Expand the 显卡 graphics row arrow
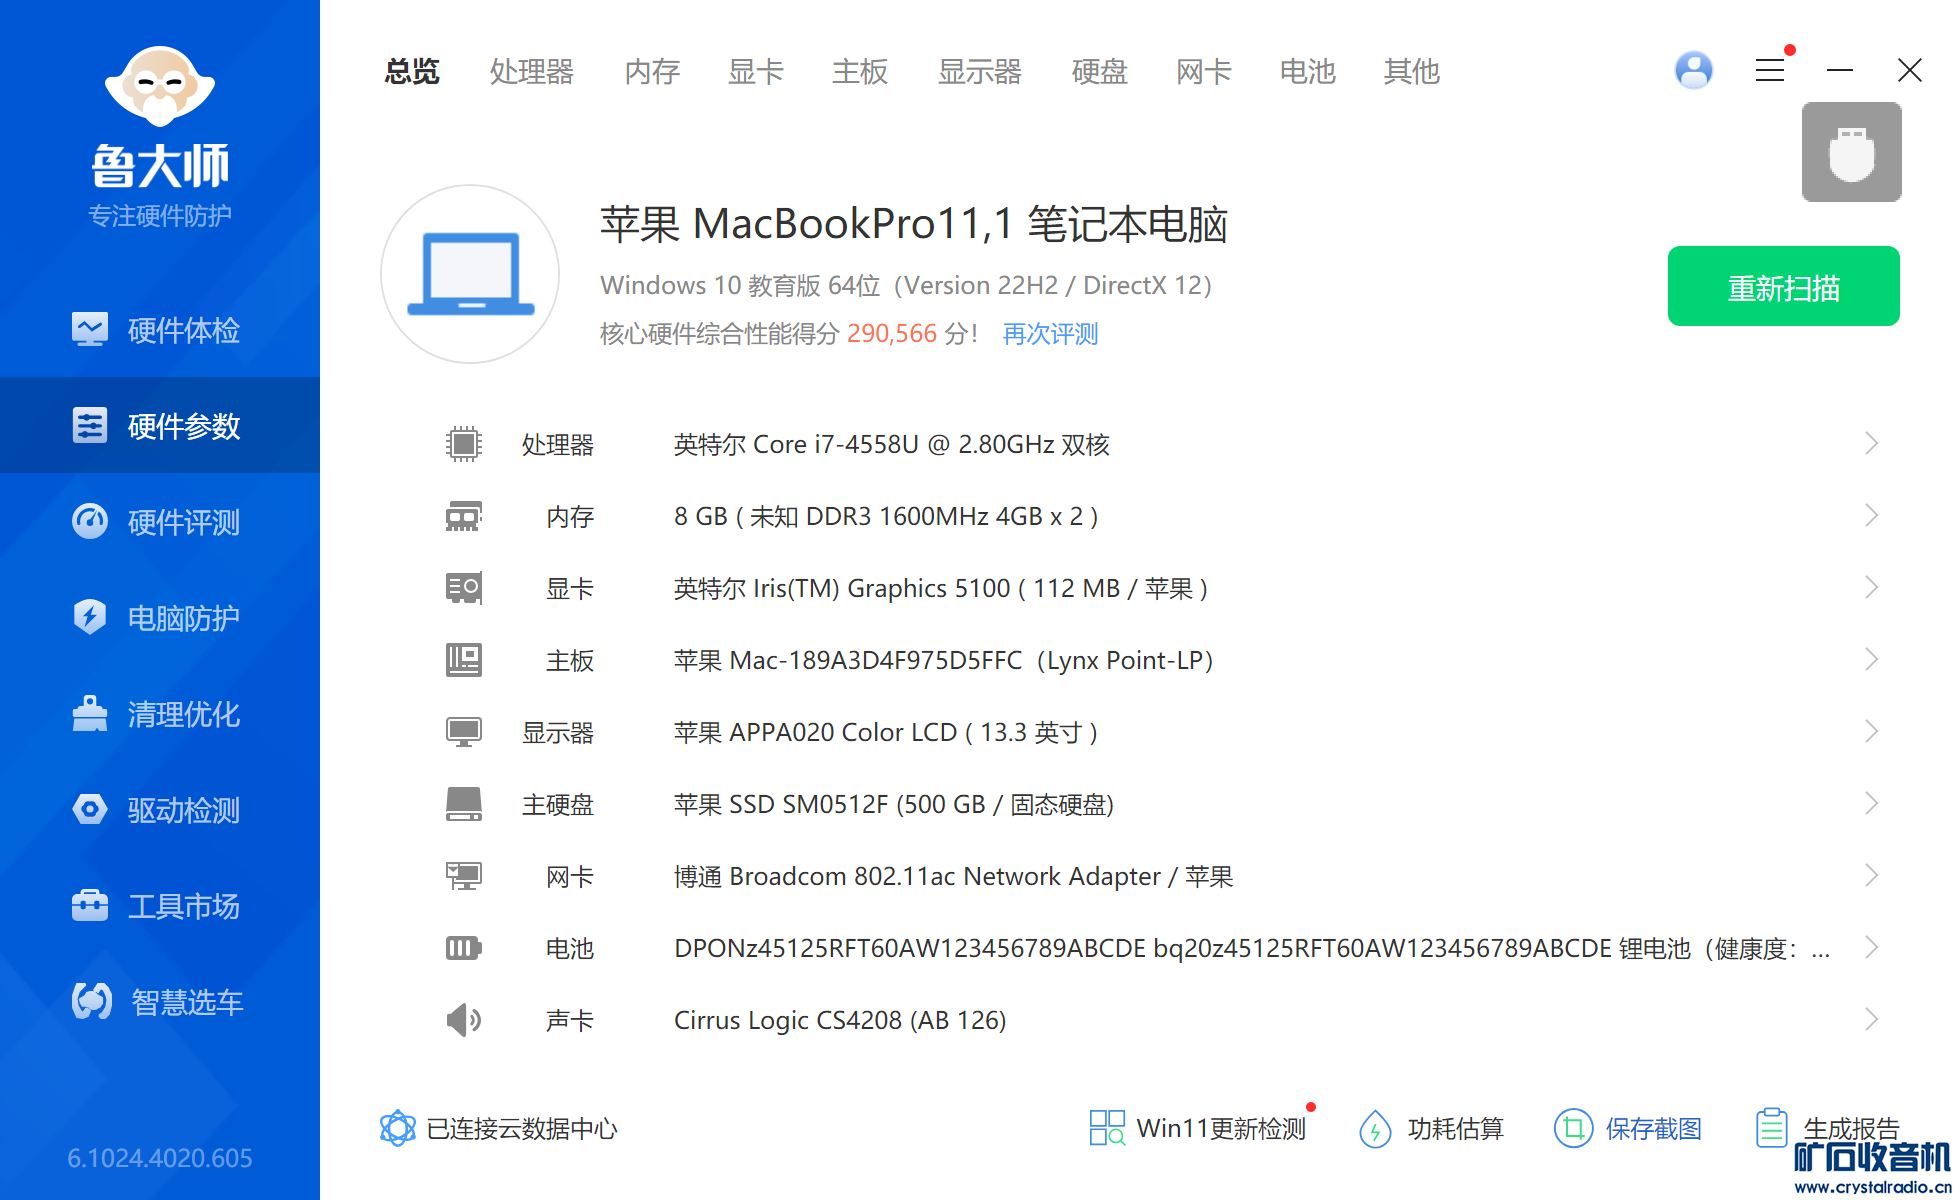The image size is (1960, 1200). click(1871, 588)
